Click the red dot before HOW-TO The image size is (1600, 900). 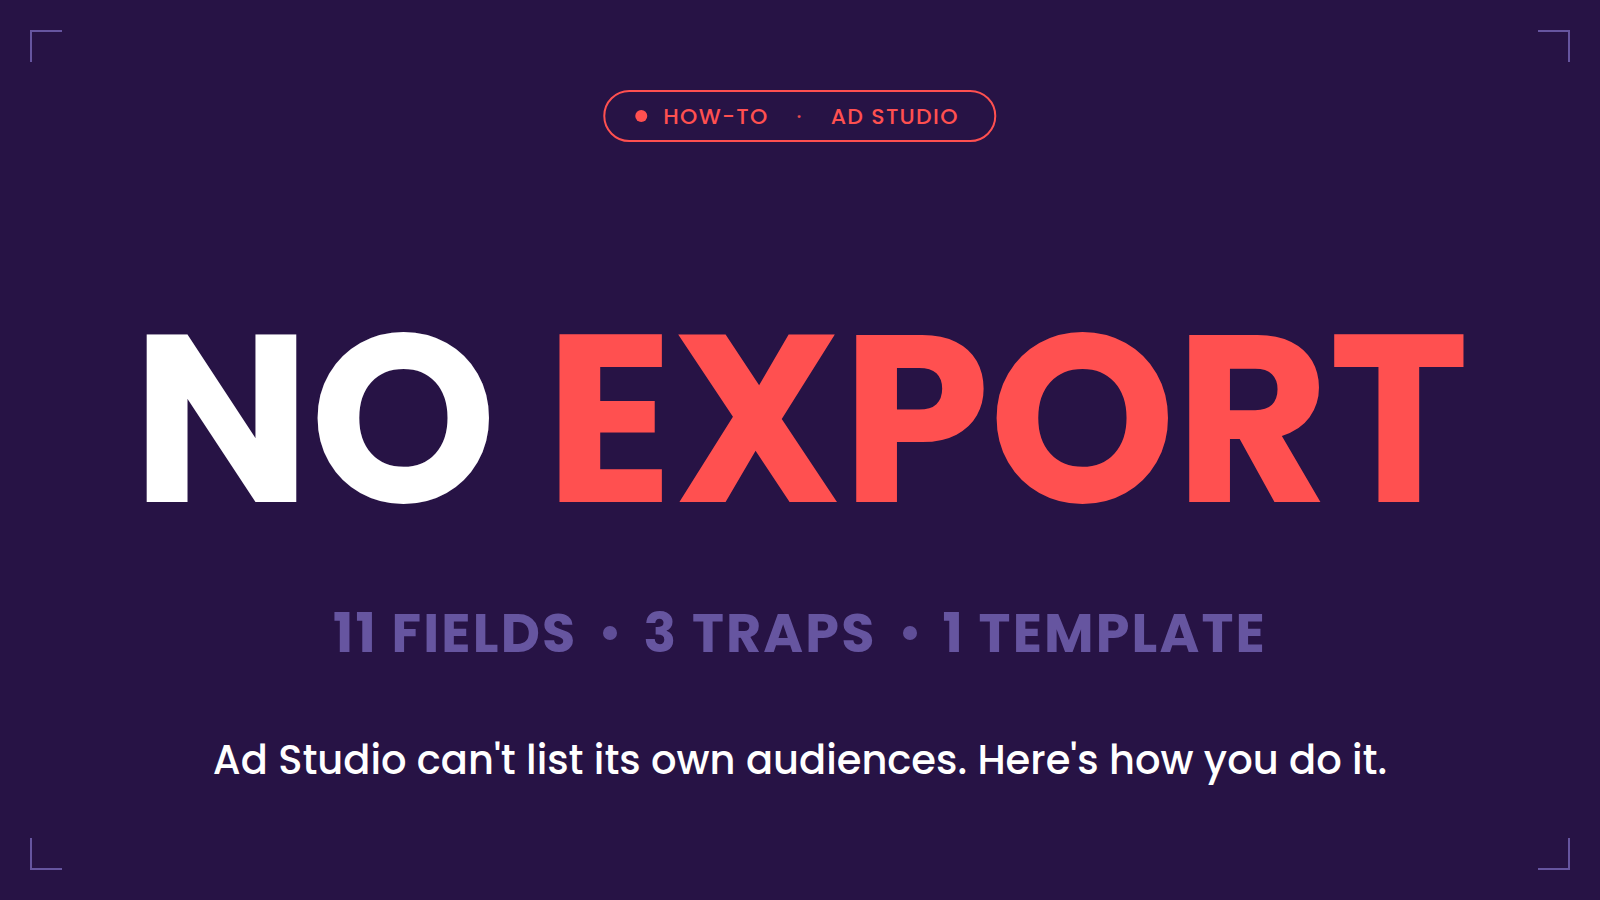click(x=641, y=116)
